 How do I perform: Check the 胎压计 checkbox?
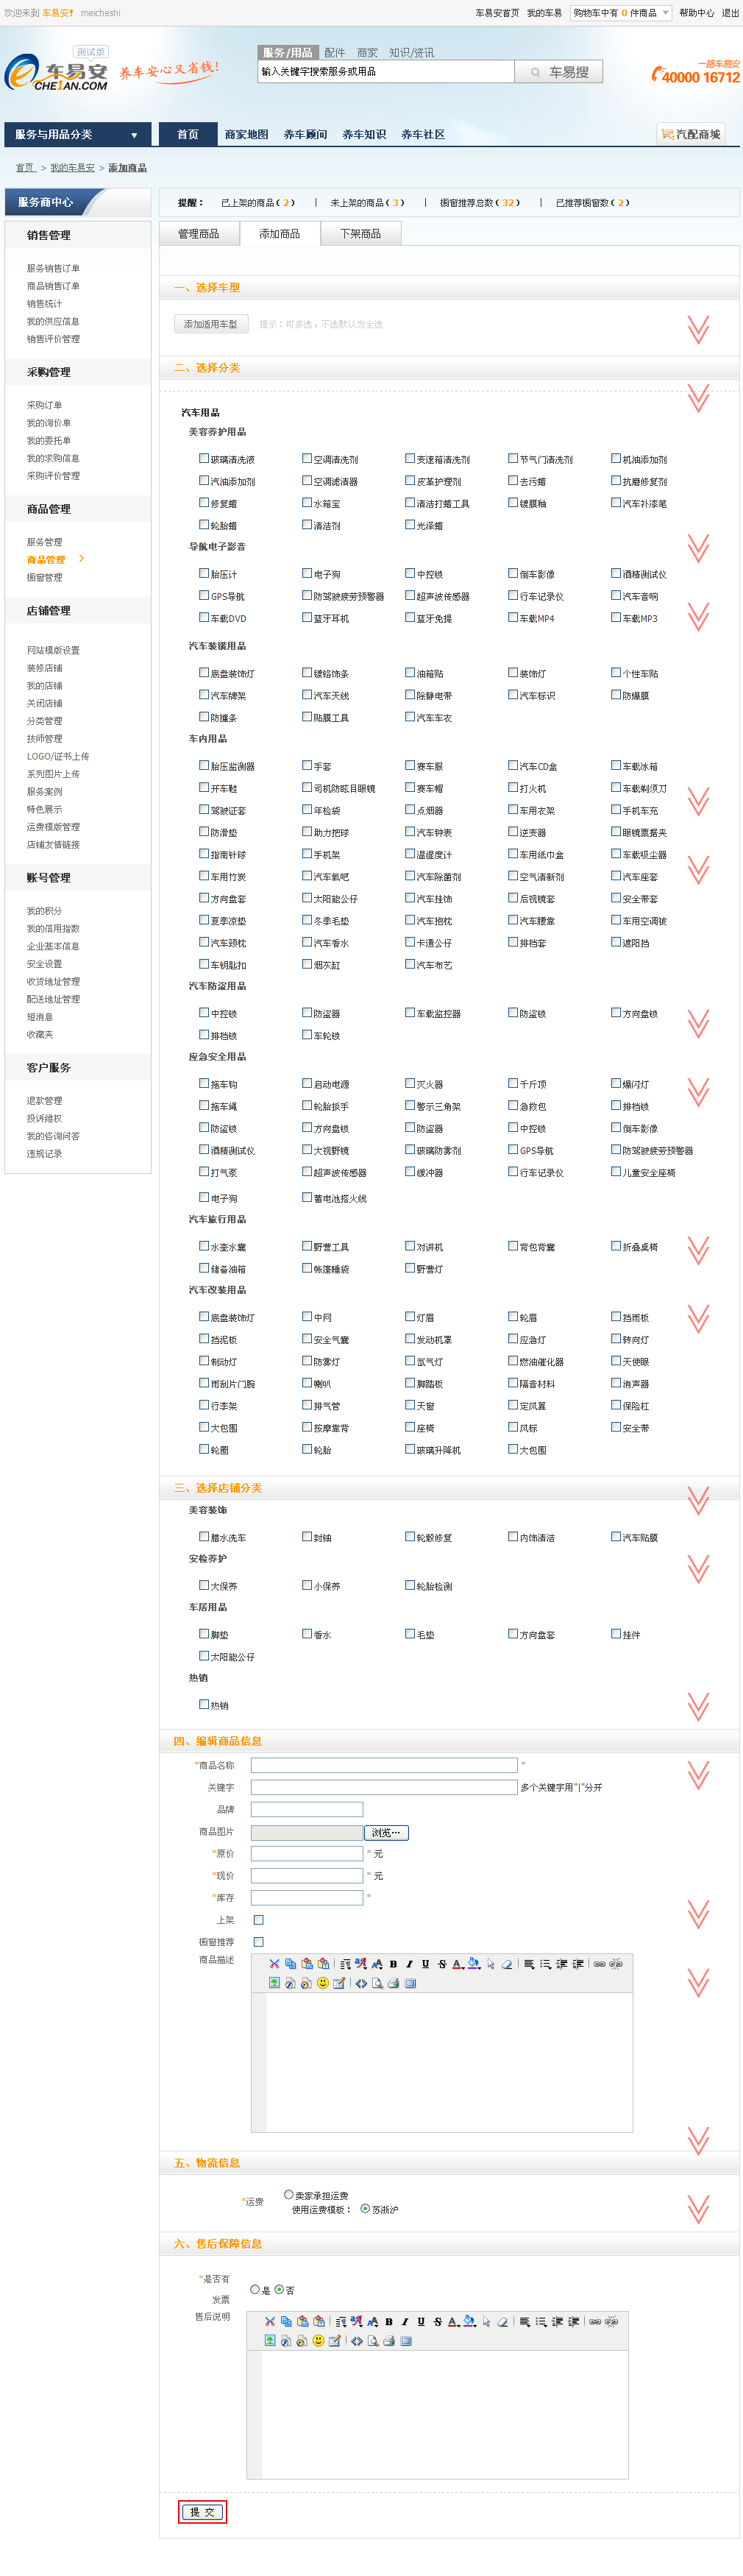tap(204, 573)
